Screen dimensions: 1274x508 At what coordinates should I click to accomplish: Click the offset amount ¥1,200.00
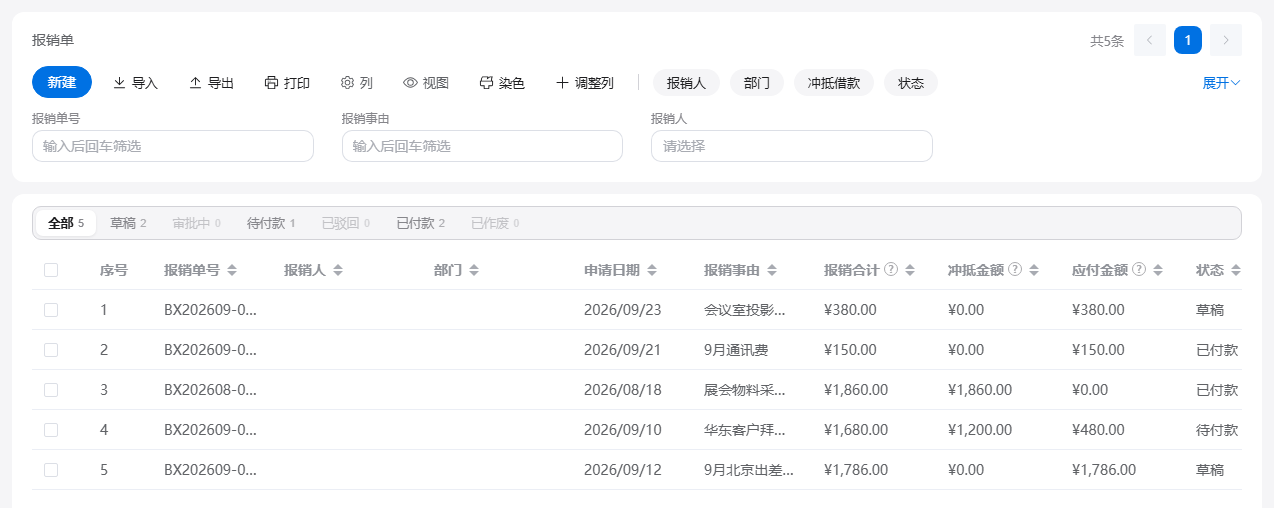(x=980, y=430)
